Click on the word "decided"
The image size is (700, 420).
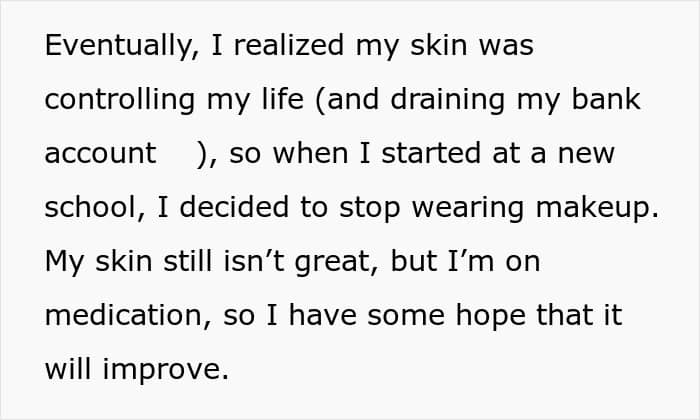[x=234, y=207]
